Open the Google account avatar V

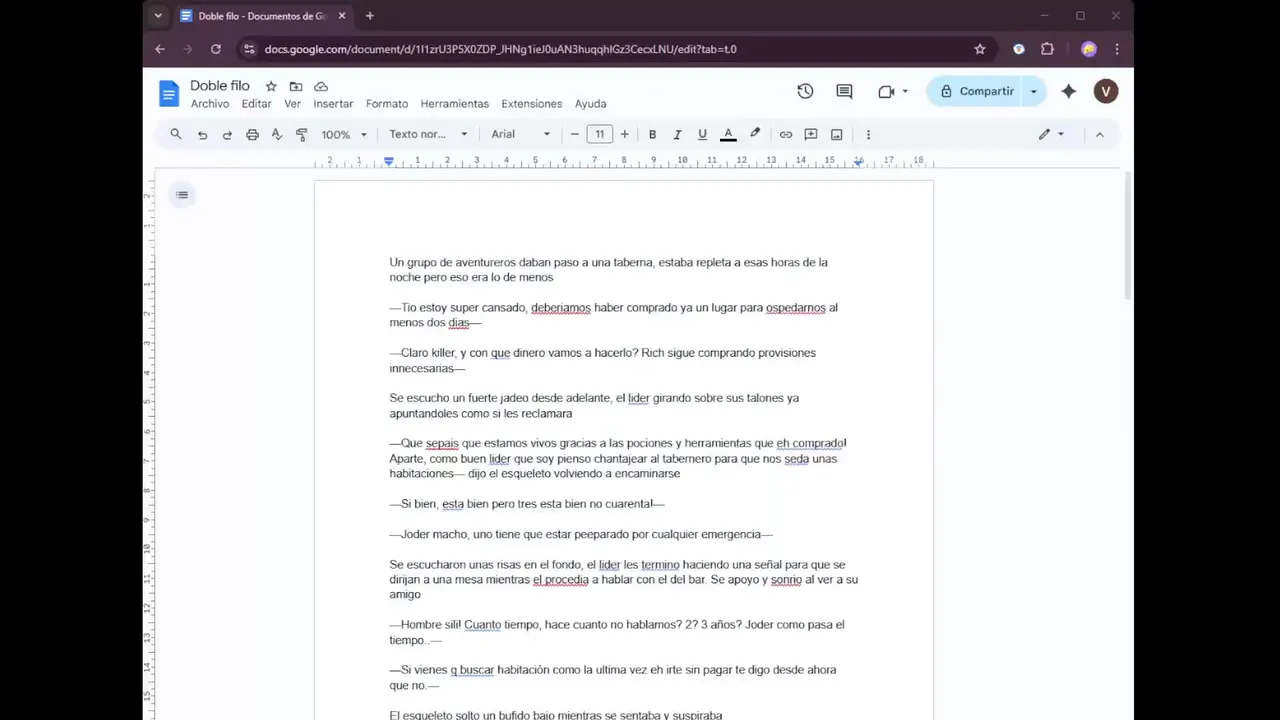(x=1105, y=91)
